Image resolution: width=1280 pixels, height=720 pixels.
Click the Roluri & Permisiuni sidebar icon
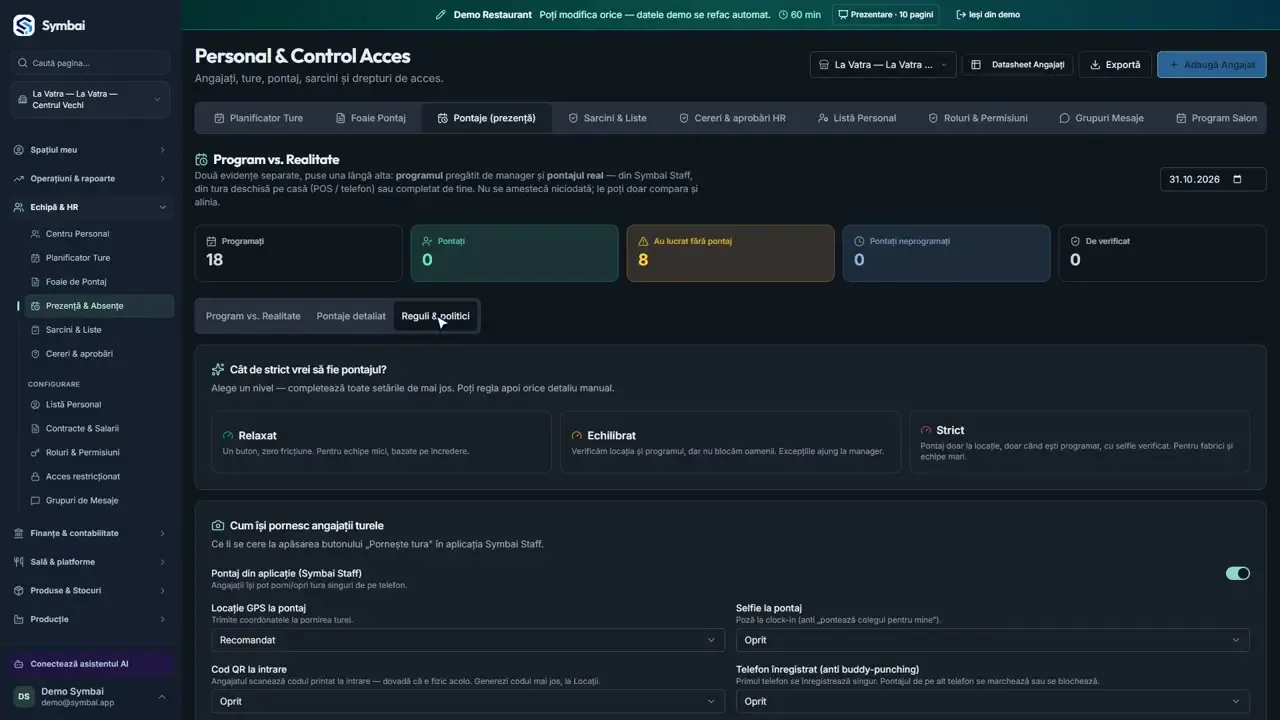36,453
